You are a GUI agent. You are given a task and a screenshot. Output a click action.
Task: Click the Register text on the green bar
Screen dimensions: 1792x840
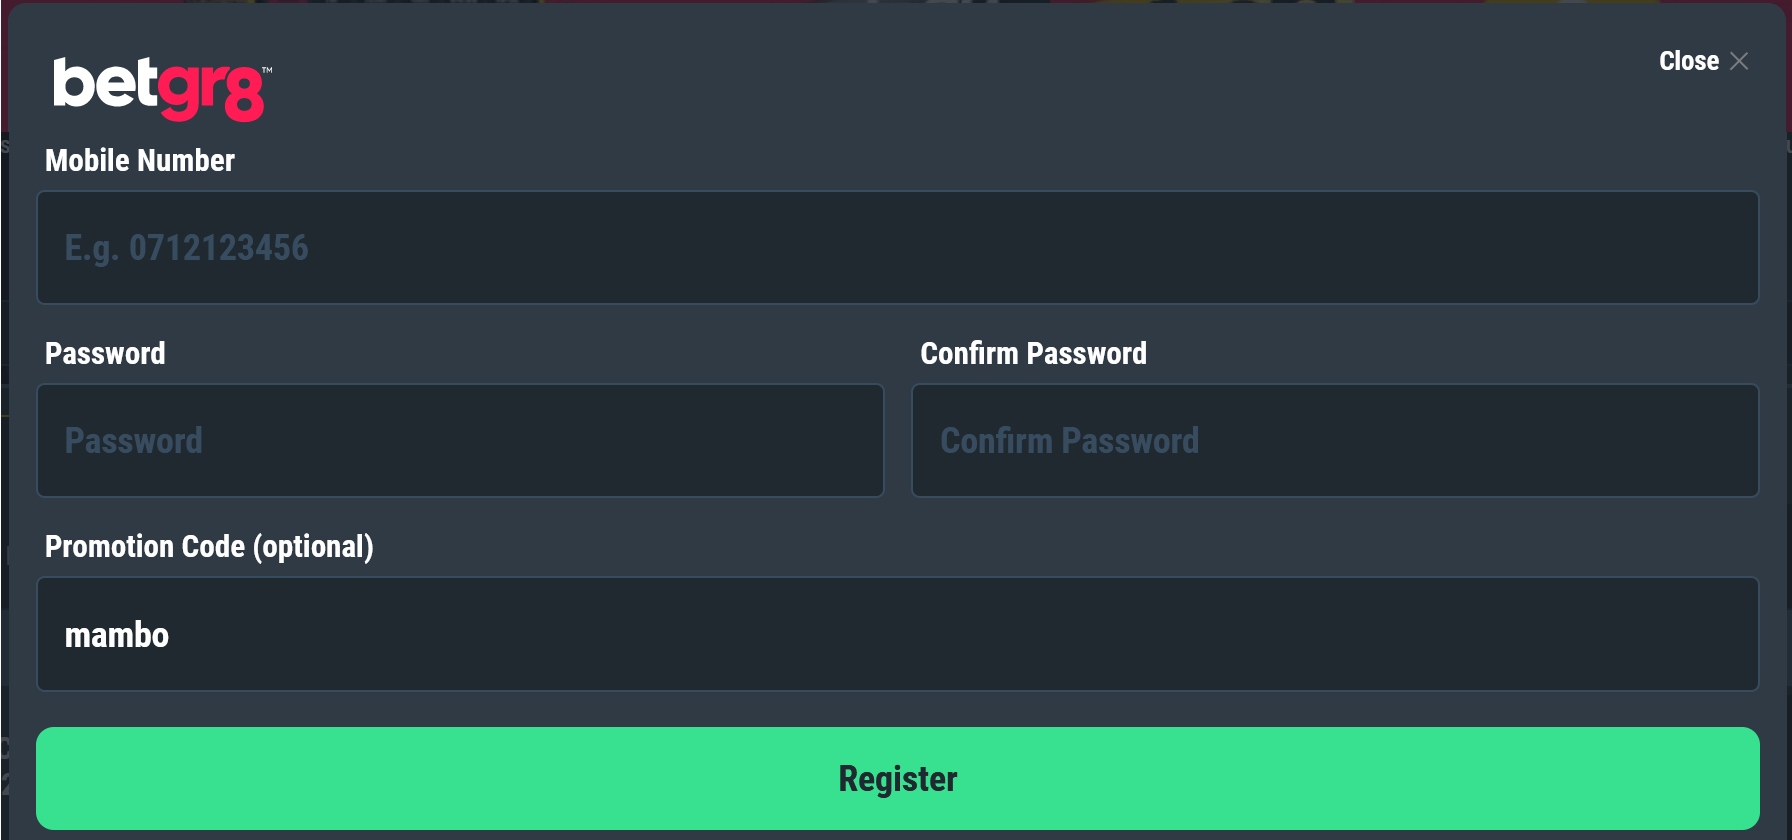coord(896,778)
